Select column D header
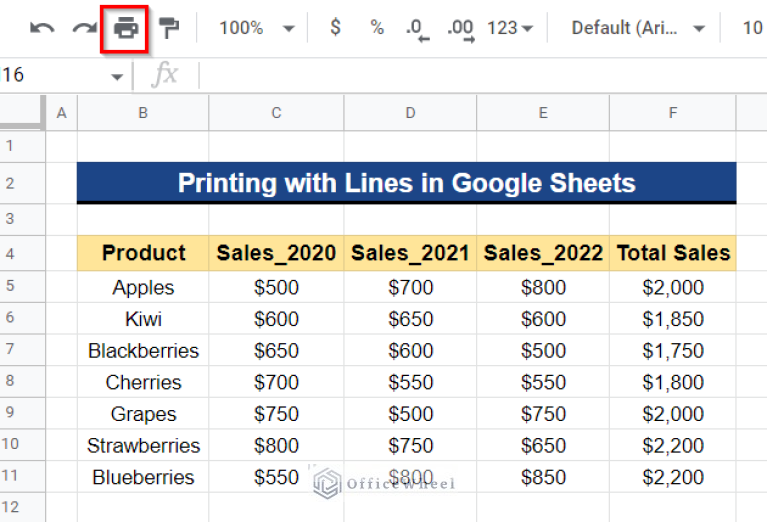The height and width of the screenshot is (522, 767). (410, 113)
